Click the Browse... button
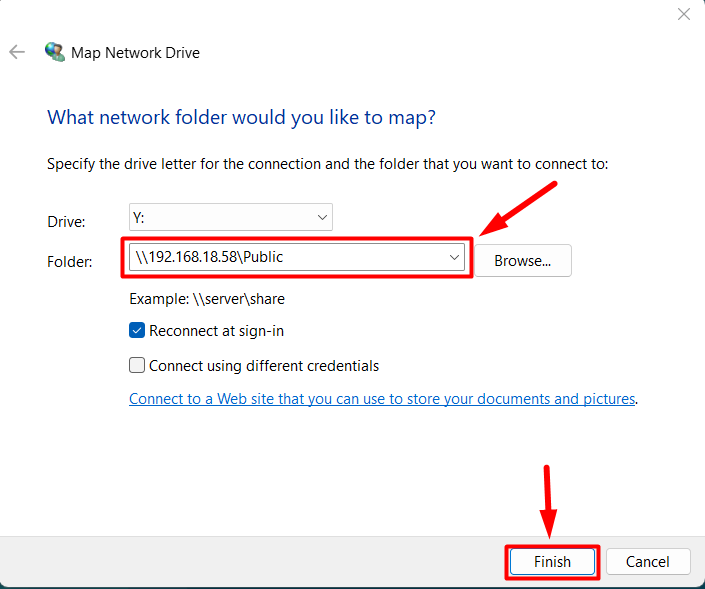The image size is (705, 589). [522, 260]
